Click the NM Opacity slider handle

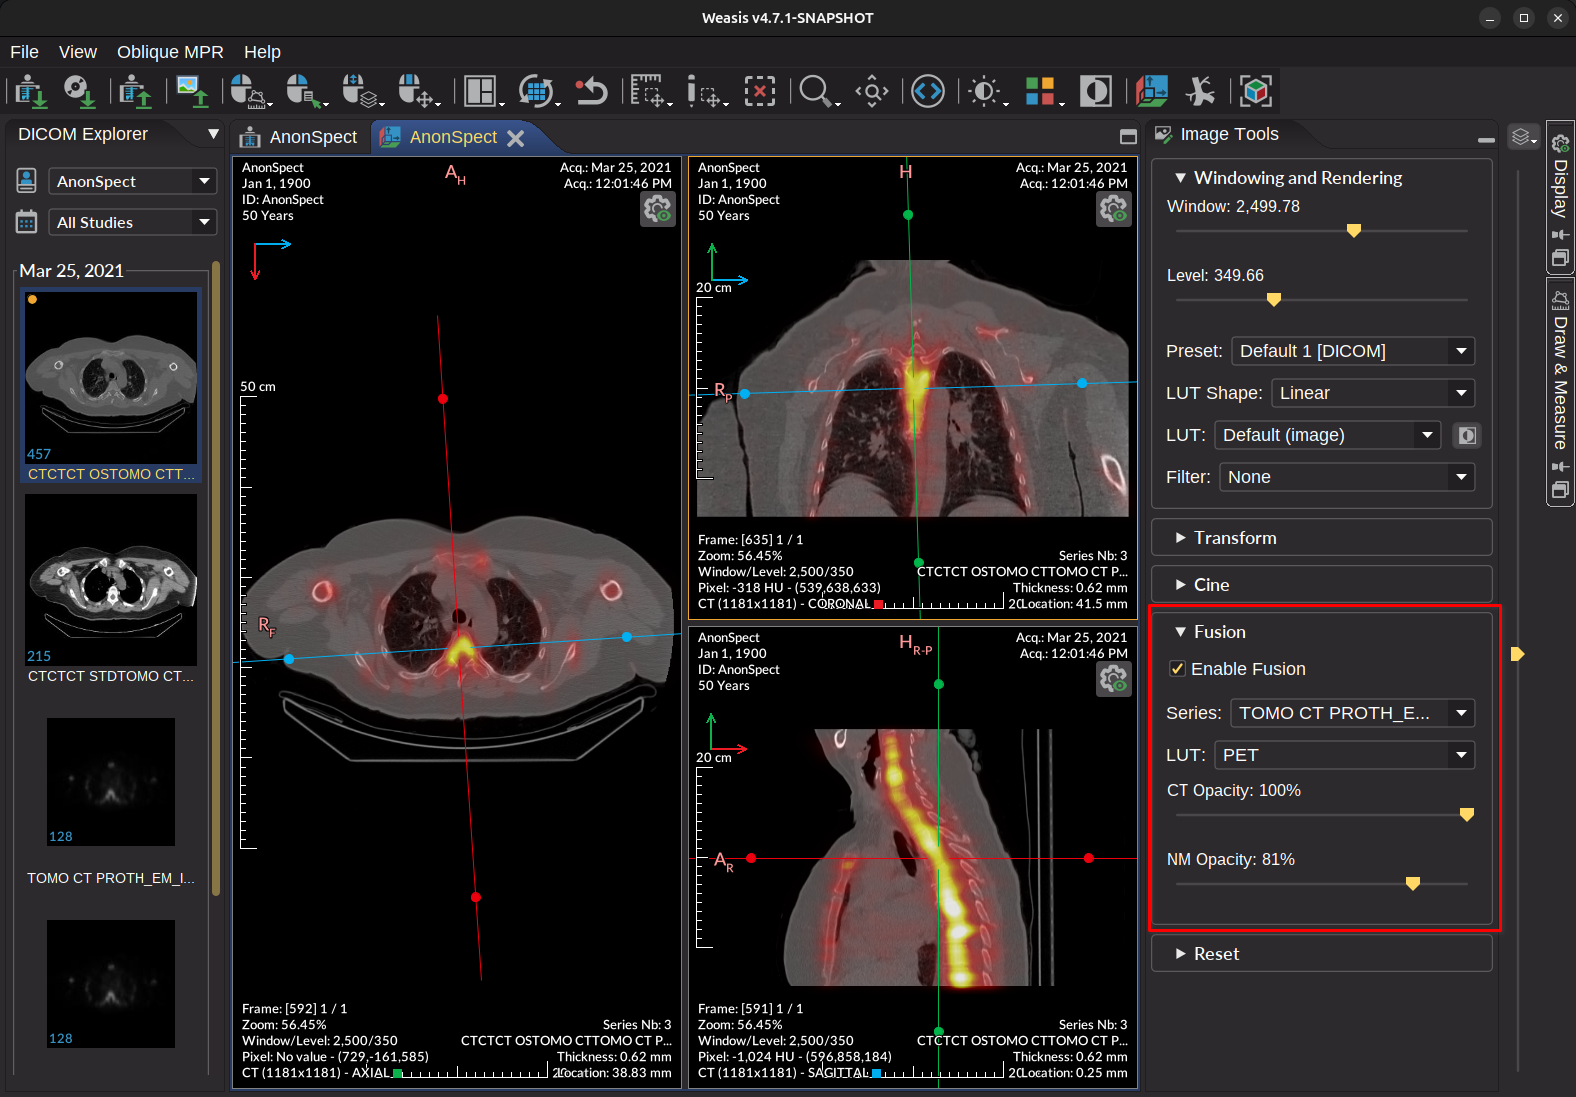point(1413,883)
